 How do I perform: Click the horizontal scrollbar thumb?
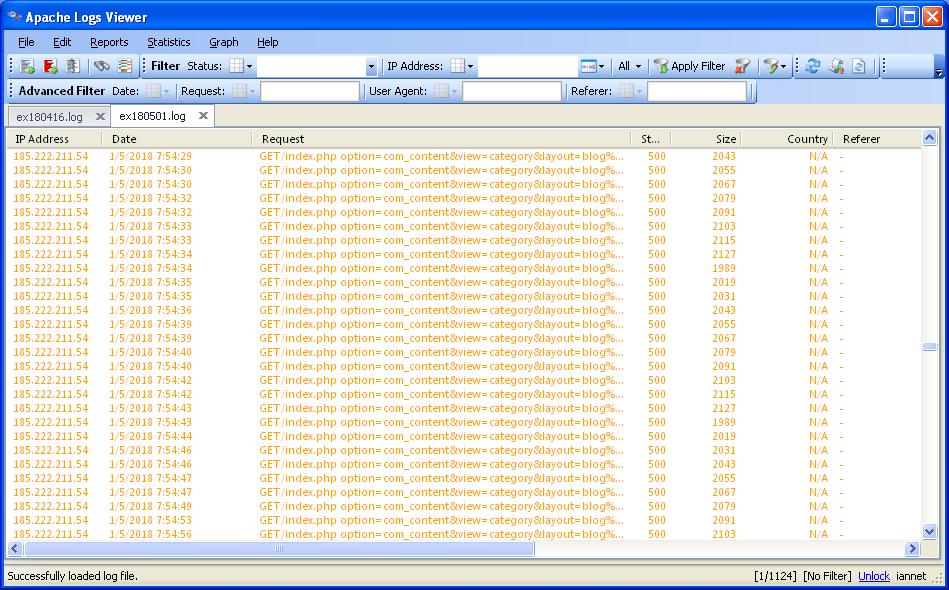[279, 549]
